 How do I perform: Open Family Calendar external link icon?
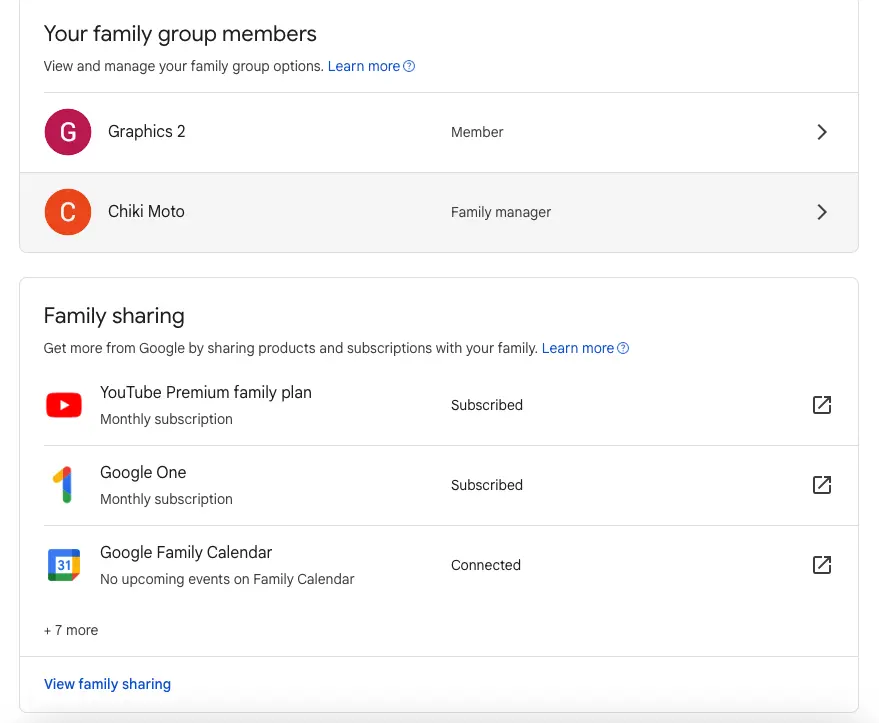822,565
